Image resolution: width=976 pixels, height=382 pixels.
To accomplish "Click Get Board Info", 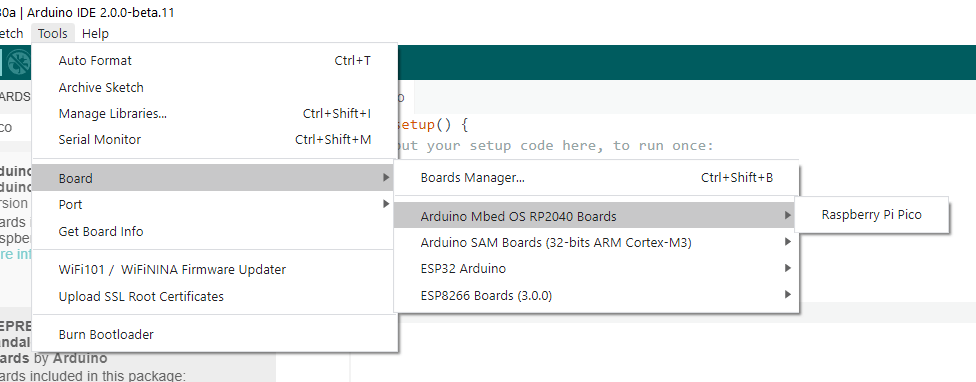I will coord(215,231).
